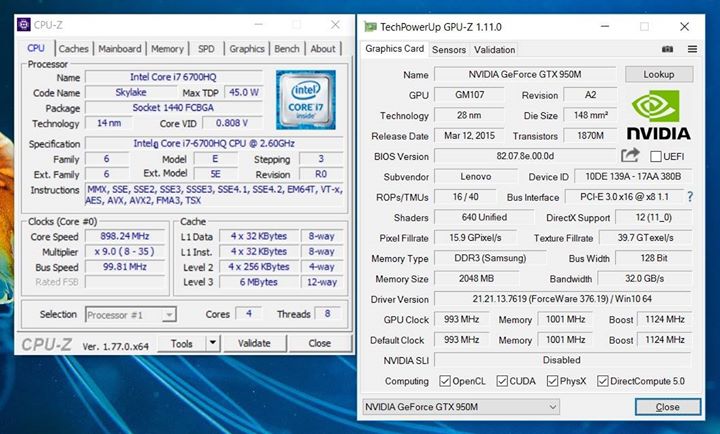Click the Bandwidth value 32.0 GB/s

point(645,279)
